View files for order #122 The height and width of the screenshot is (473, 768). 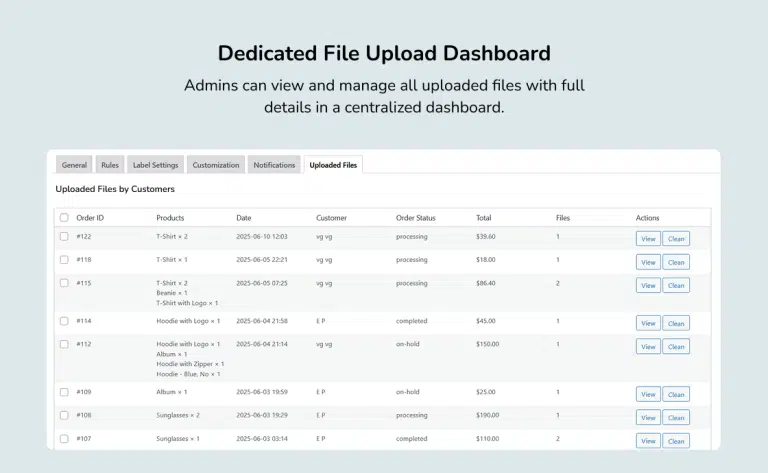pyautogui.click(x=648, y=238)
